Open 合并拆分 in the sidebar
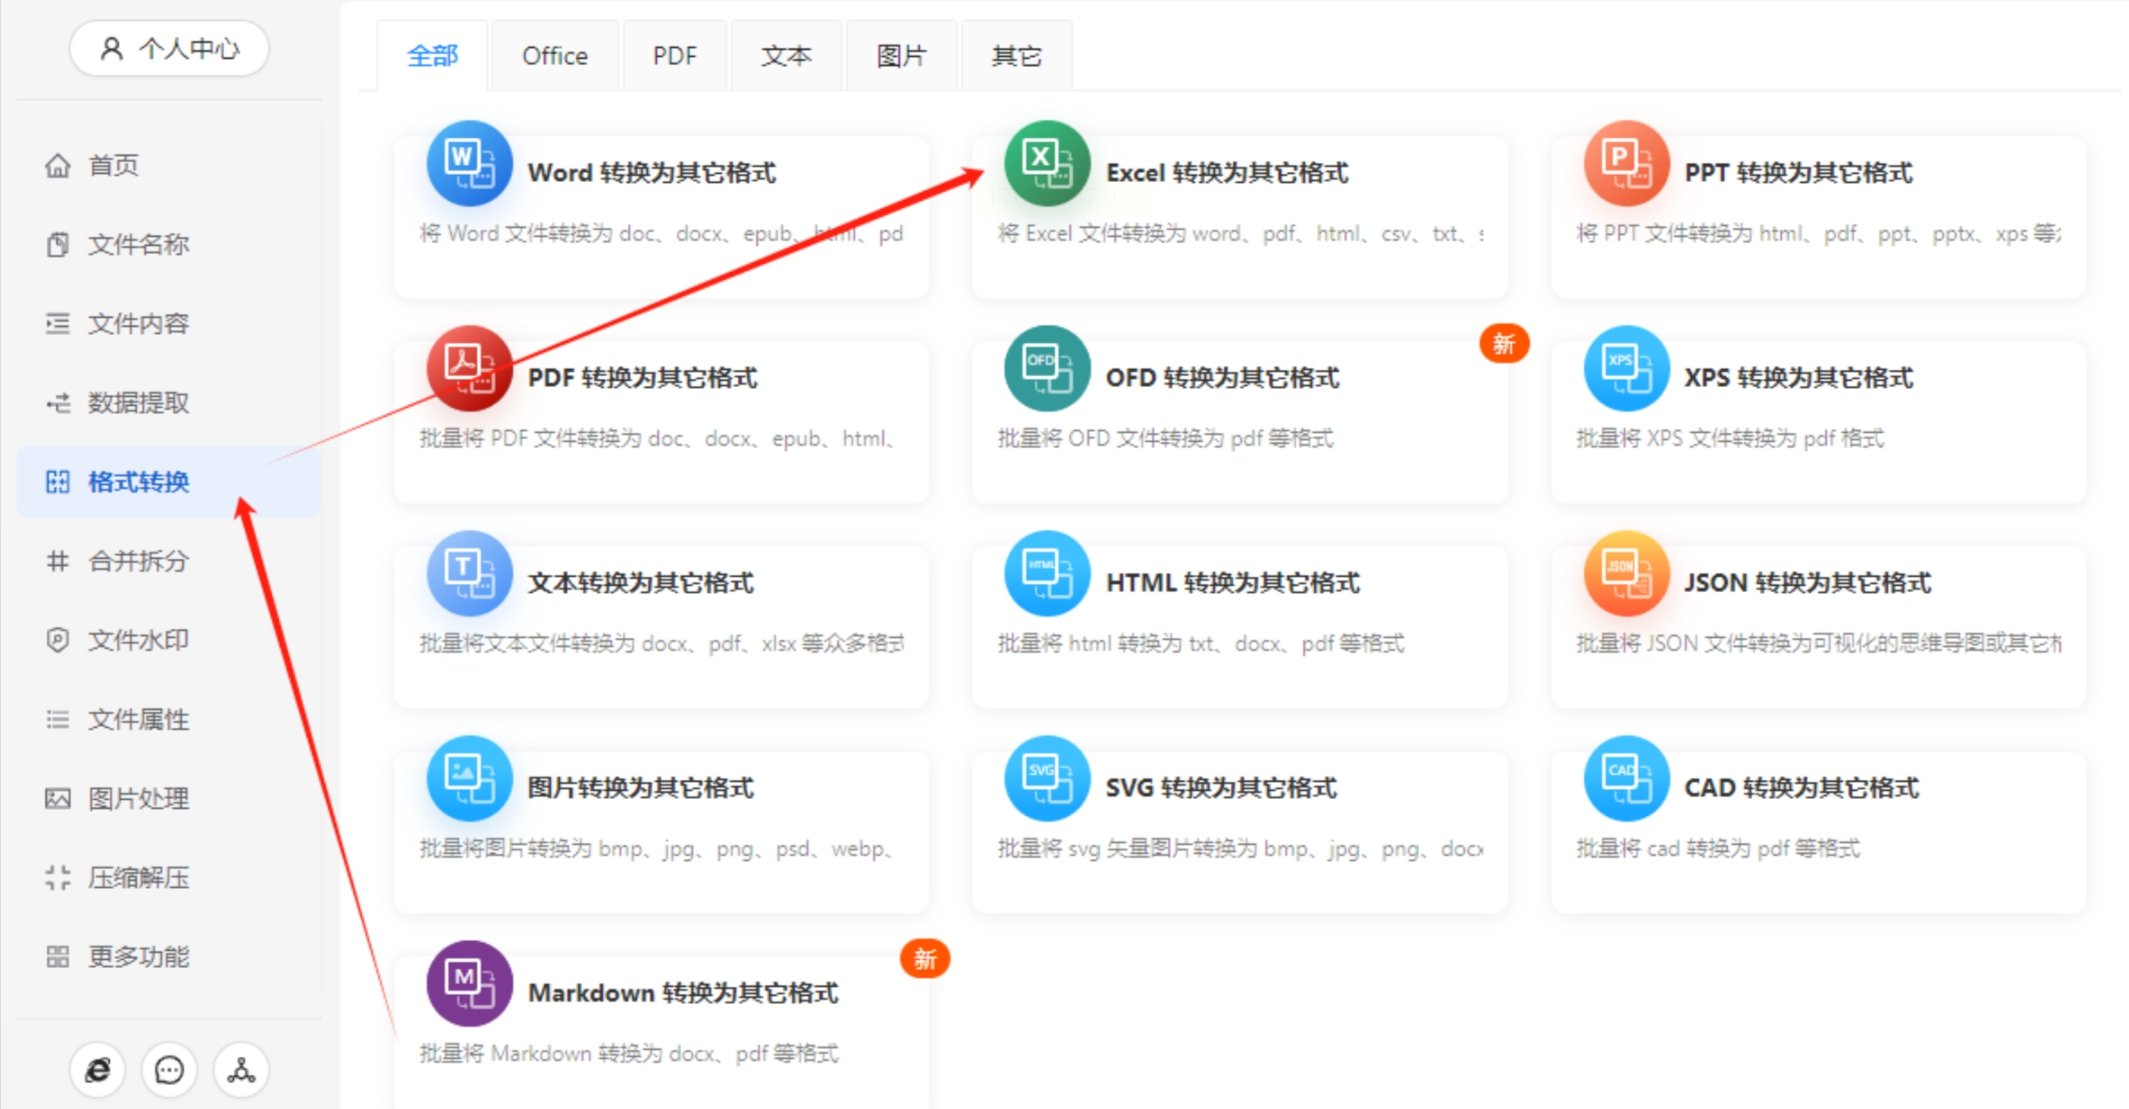Image resolution: width=2129 pixels, height=1109 pixels. coord(137,561)
